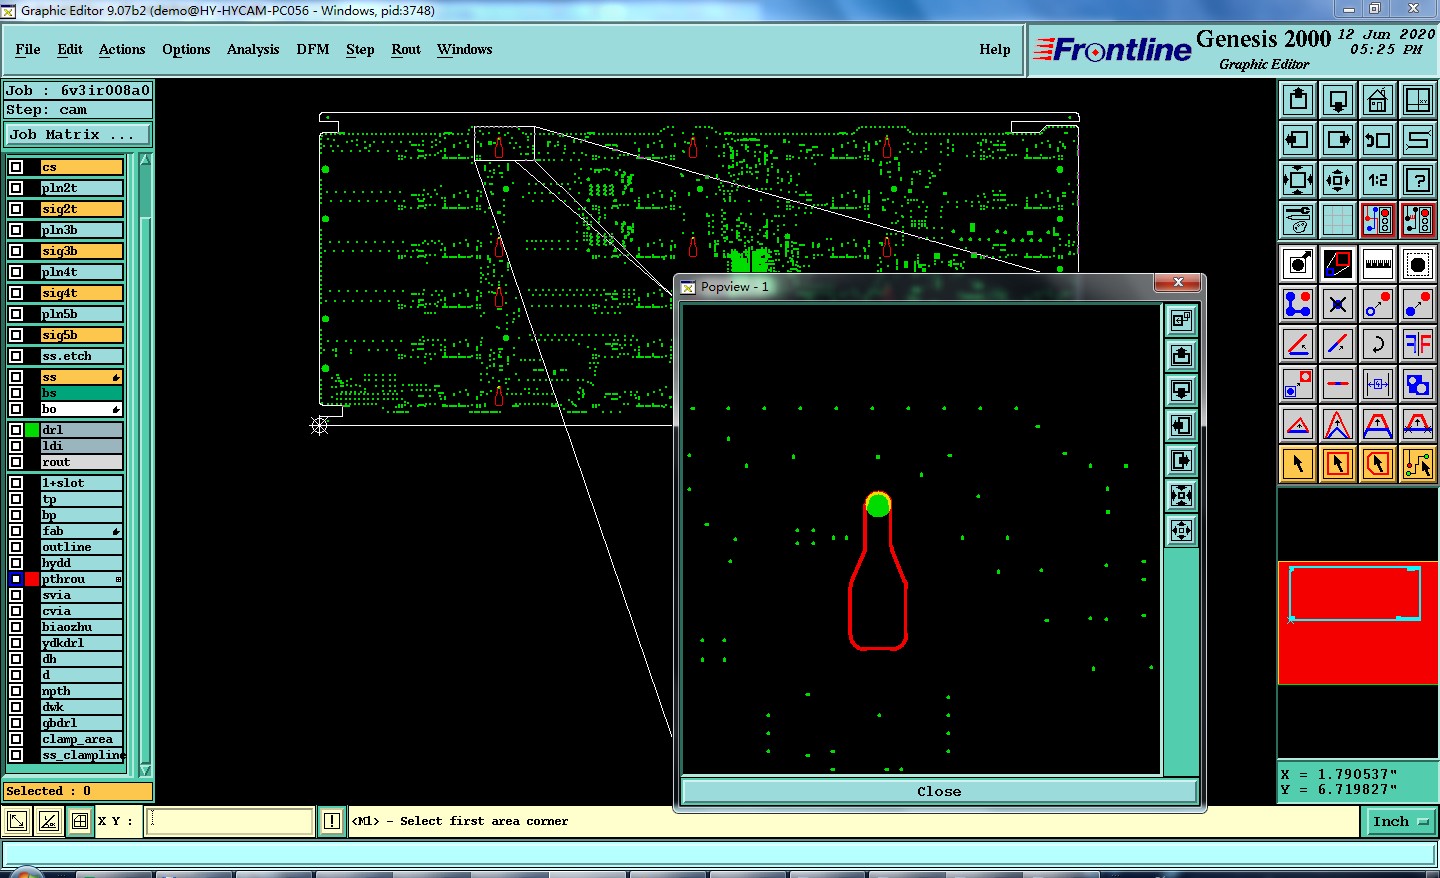Click the green drl layer color swatch
1440x878 pixels.
32,430
